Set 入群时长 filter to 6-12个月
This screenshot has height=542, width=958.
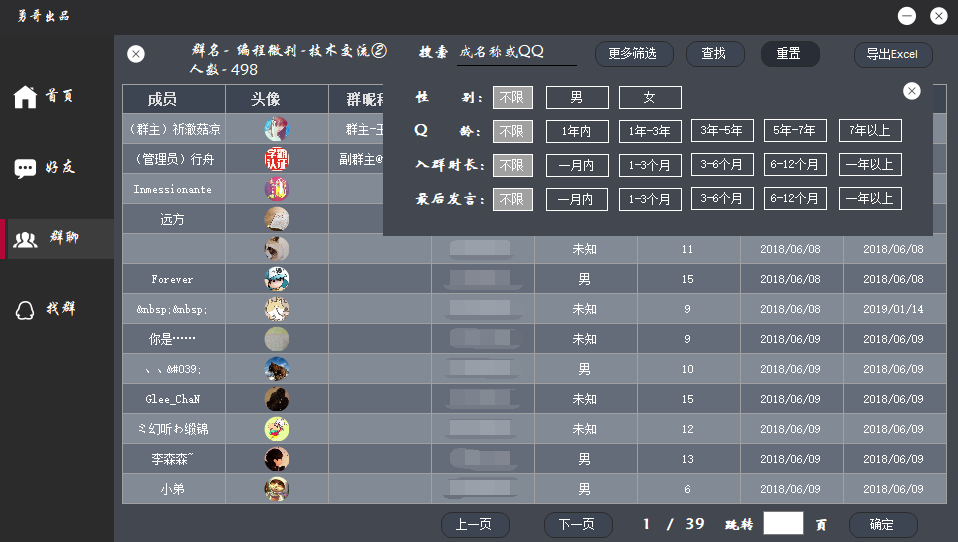tap(795, 164)
